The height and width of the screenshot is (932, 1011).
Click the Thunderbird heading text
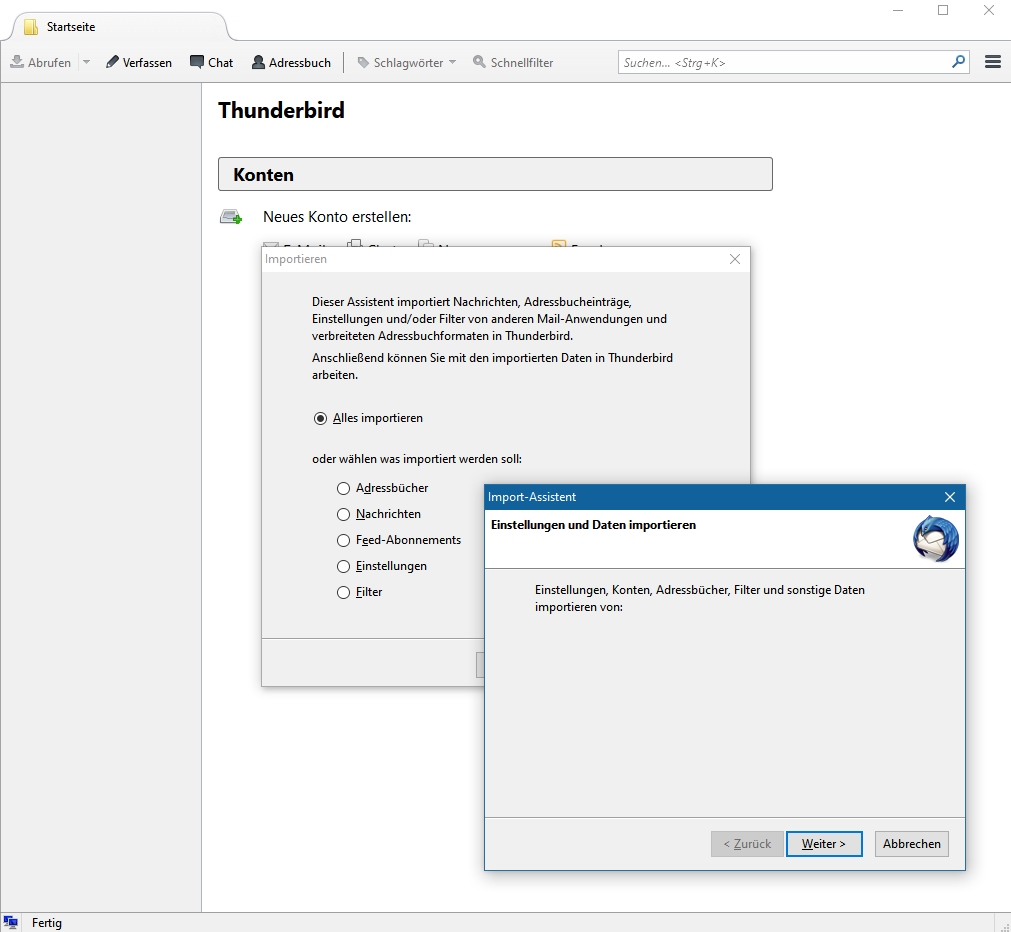[x=281, y=110]
